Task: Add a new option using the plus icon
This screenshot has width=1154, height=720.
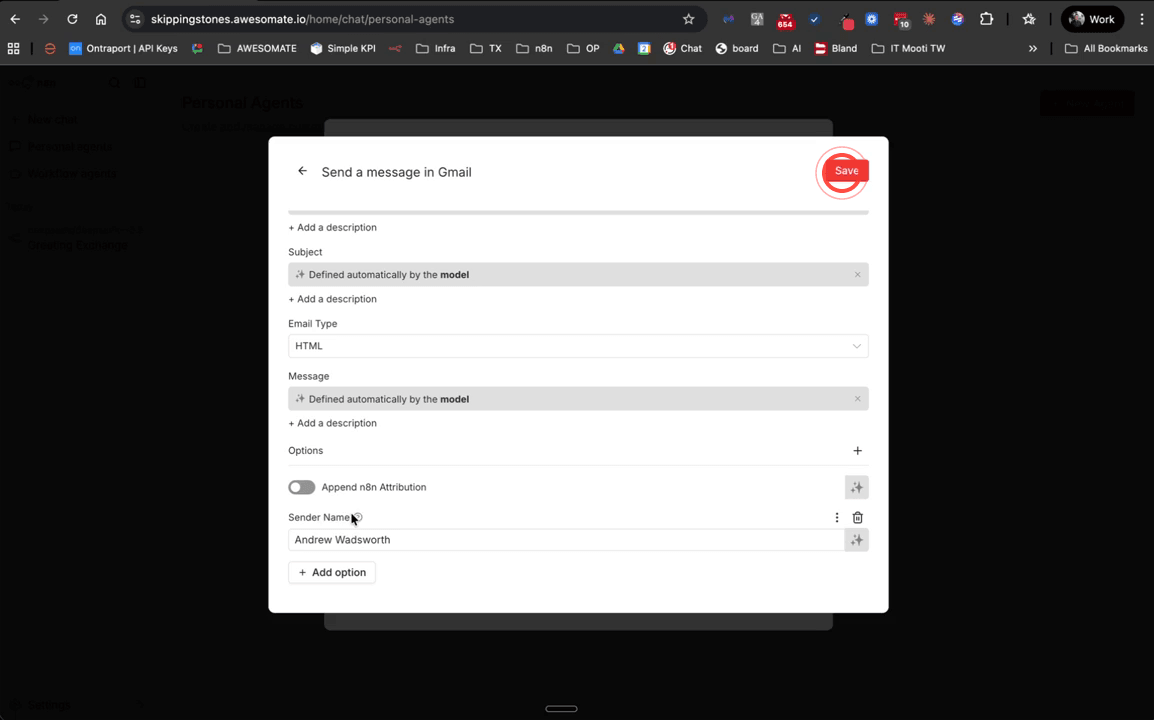Action: click(857, 451)
